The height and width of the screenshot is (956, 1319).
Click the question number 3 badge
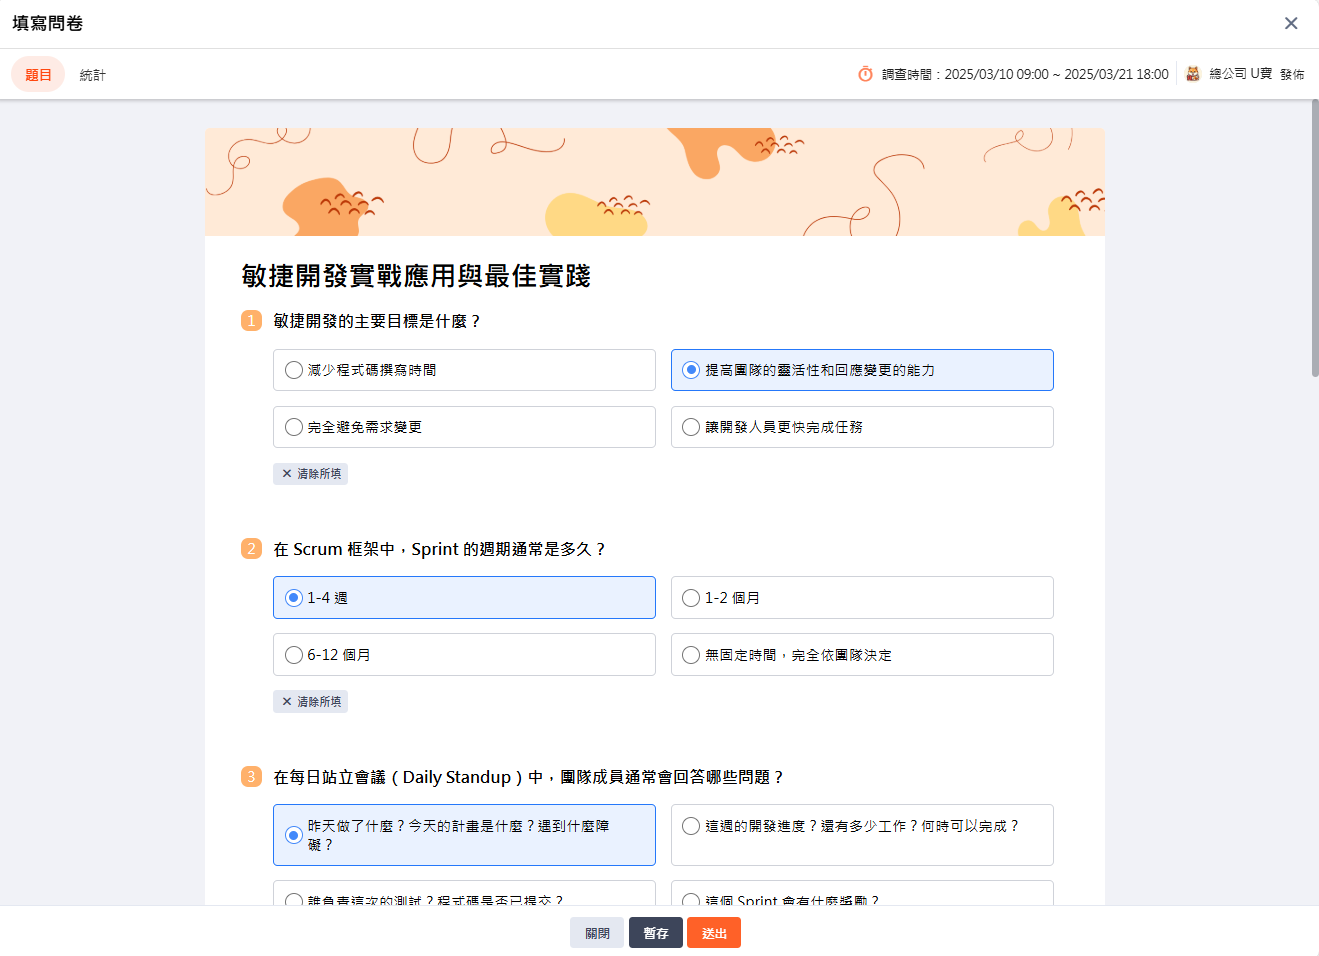[x=251, y=777]
